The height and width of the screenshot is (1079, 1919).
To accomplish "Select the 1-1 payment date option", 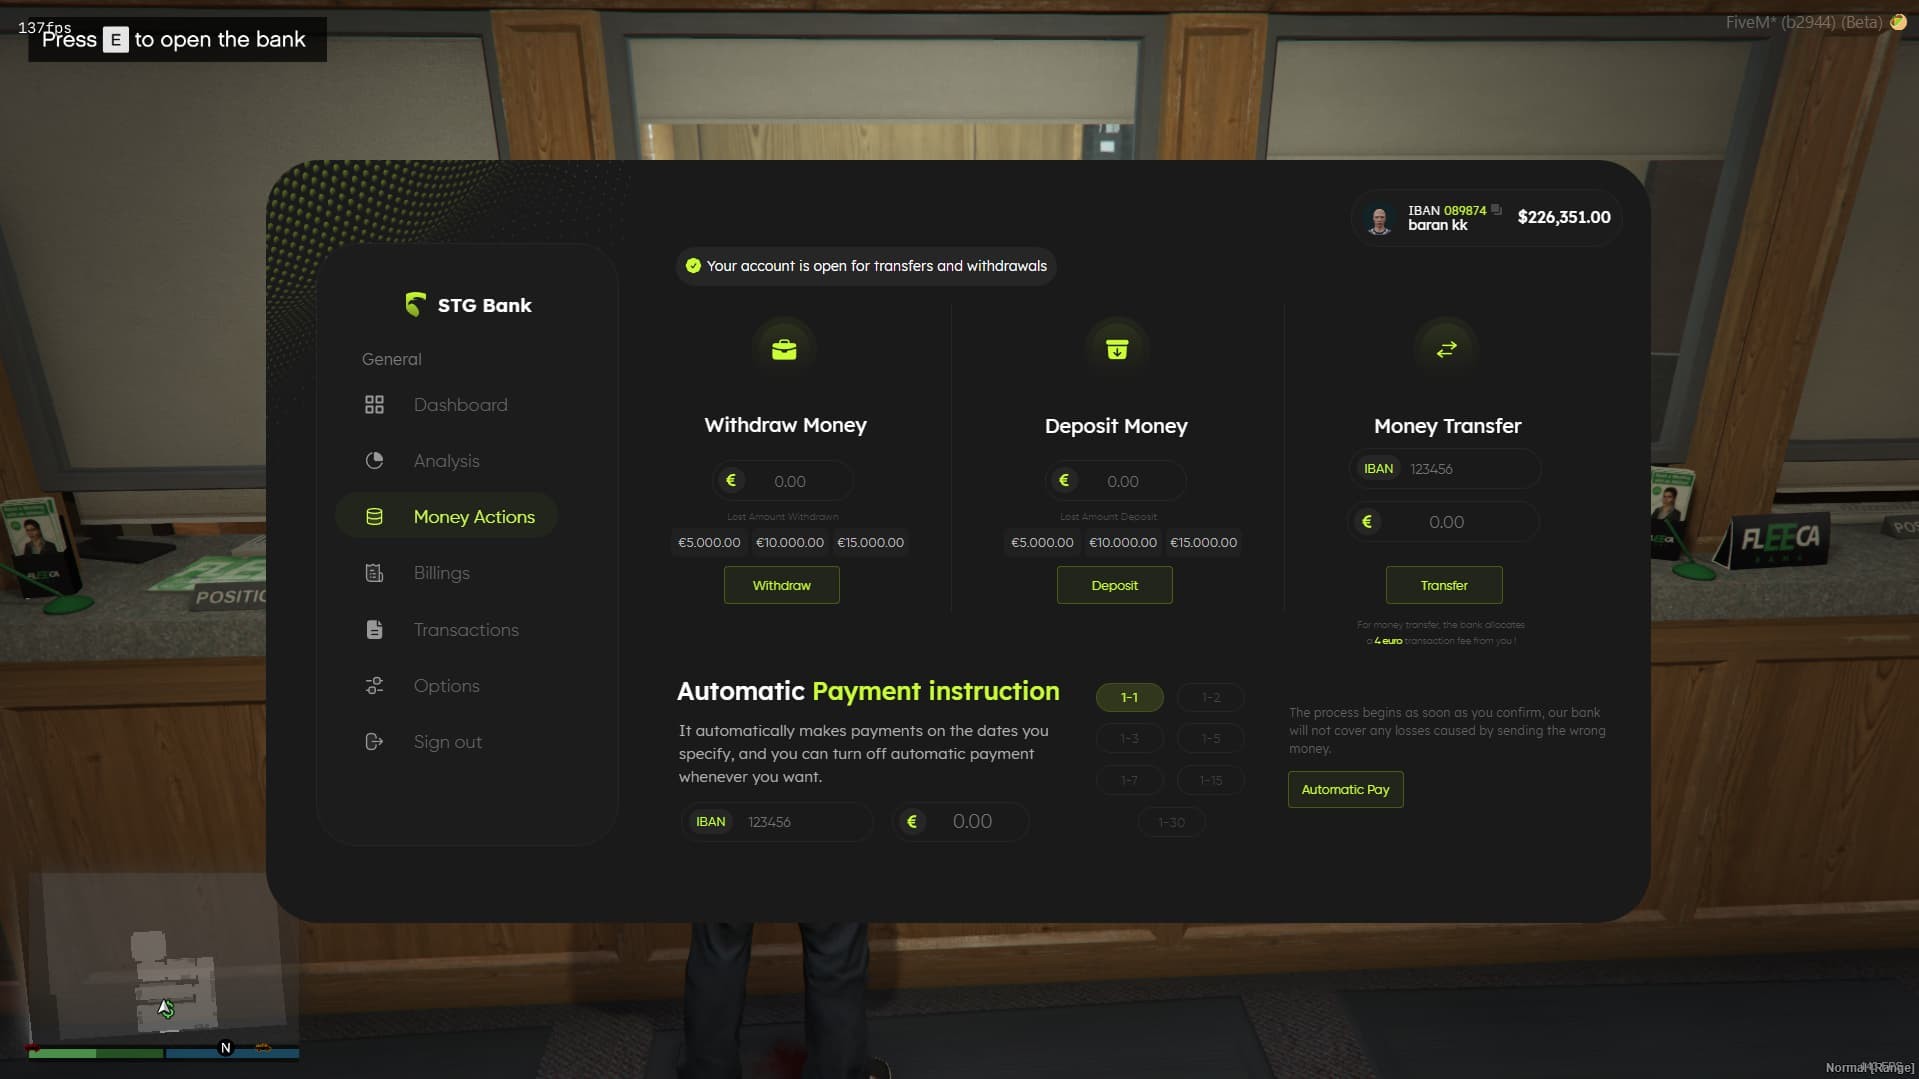I will pos(1129,697).
